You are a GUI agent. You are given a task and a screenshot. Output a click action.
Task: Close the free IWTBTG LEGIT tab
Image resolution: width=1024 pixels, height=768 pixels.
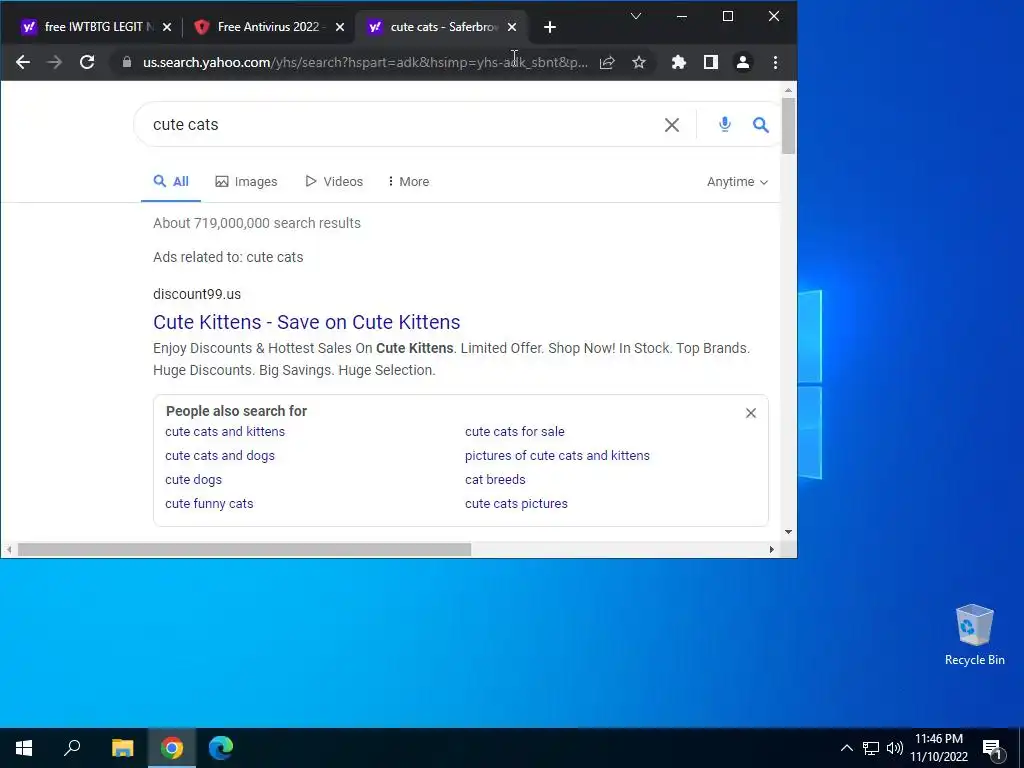point(167,27)
